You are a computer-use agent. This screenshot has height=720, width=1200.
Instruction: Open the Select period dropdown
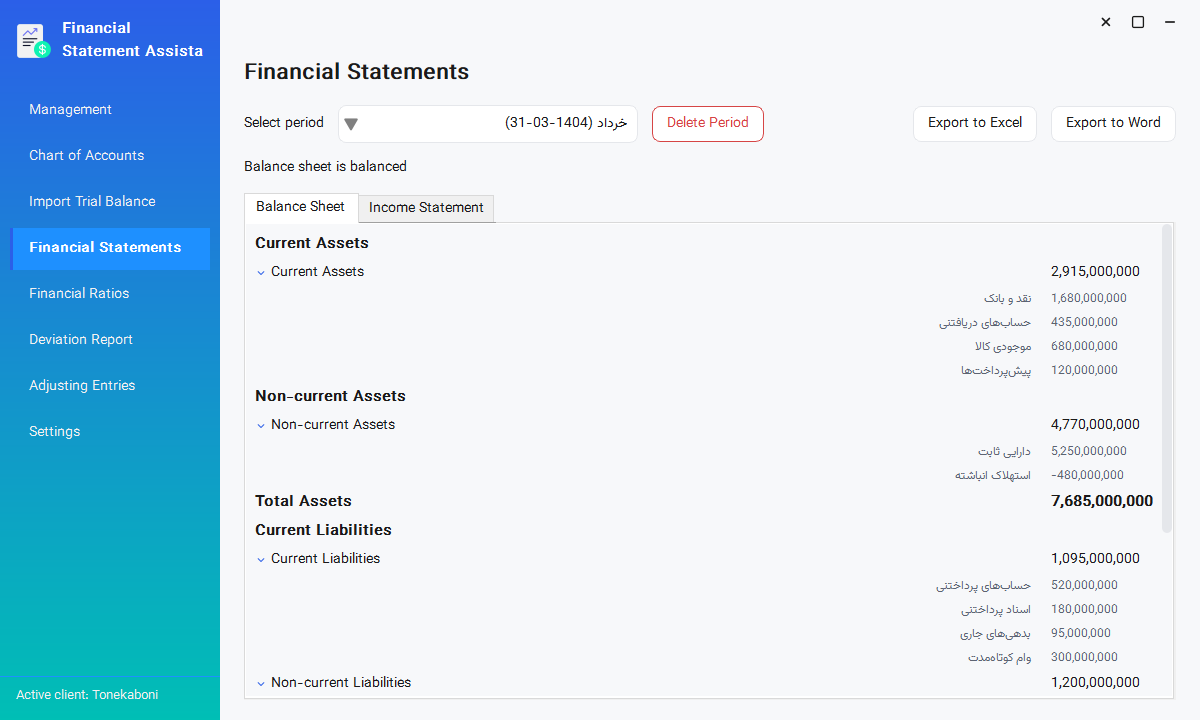(x=488, y=124)
